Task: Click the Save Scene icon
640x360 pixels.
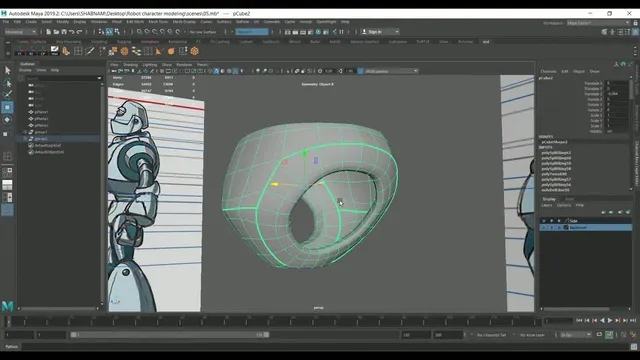Action: pyautogui.click(x=64, y=32)
